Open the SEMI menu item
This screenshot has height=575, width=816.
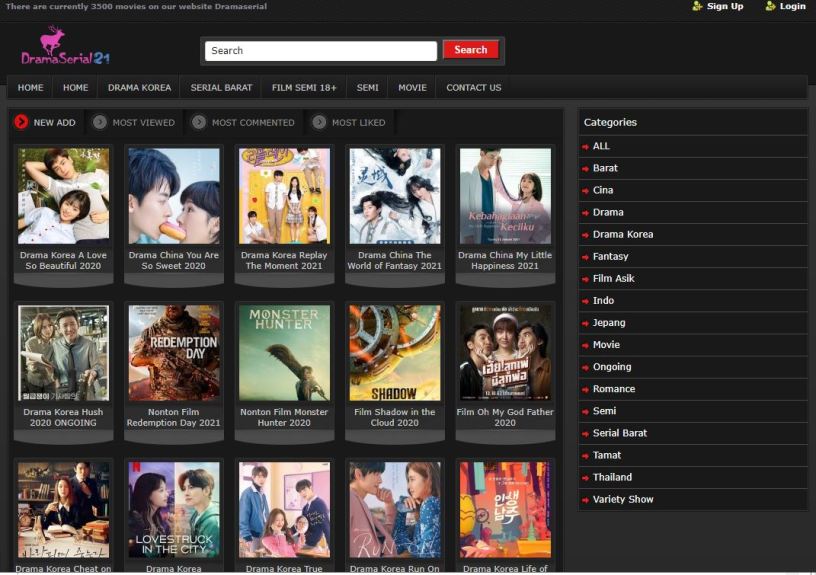[x=367, y=87]
